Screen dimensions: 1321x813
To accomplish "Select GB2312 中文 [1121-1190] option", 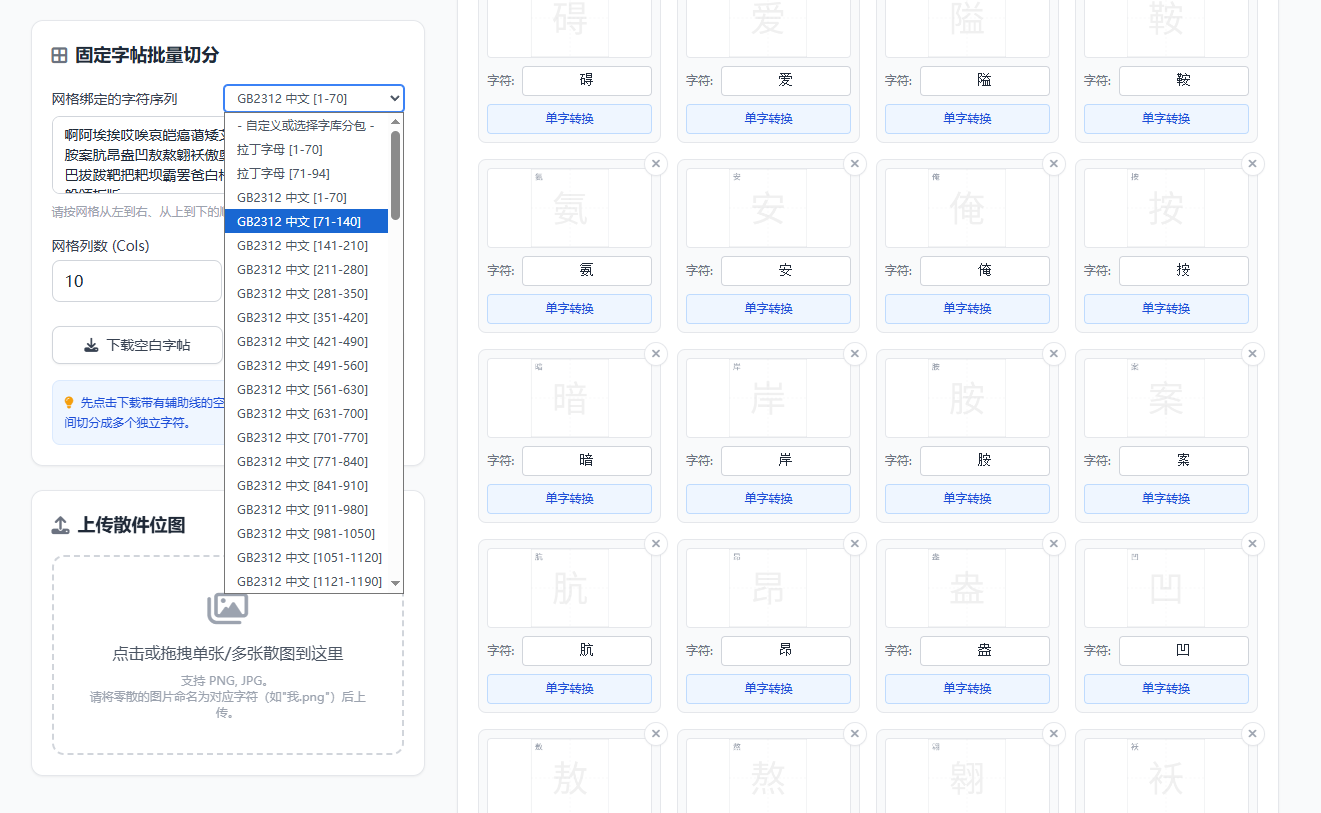I will [x=306, y=582].
